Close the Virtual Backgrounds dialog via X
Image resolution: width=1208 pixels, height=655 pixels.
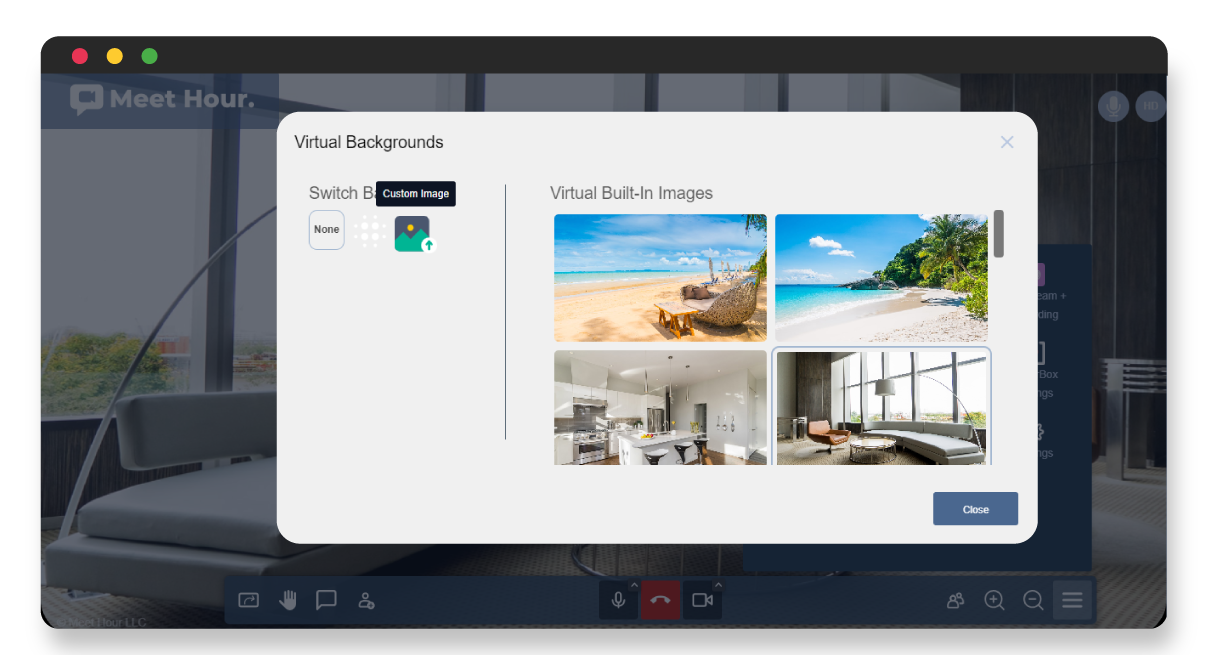click(x=1007, y=142)
